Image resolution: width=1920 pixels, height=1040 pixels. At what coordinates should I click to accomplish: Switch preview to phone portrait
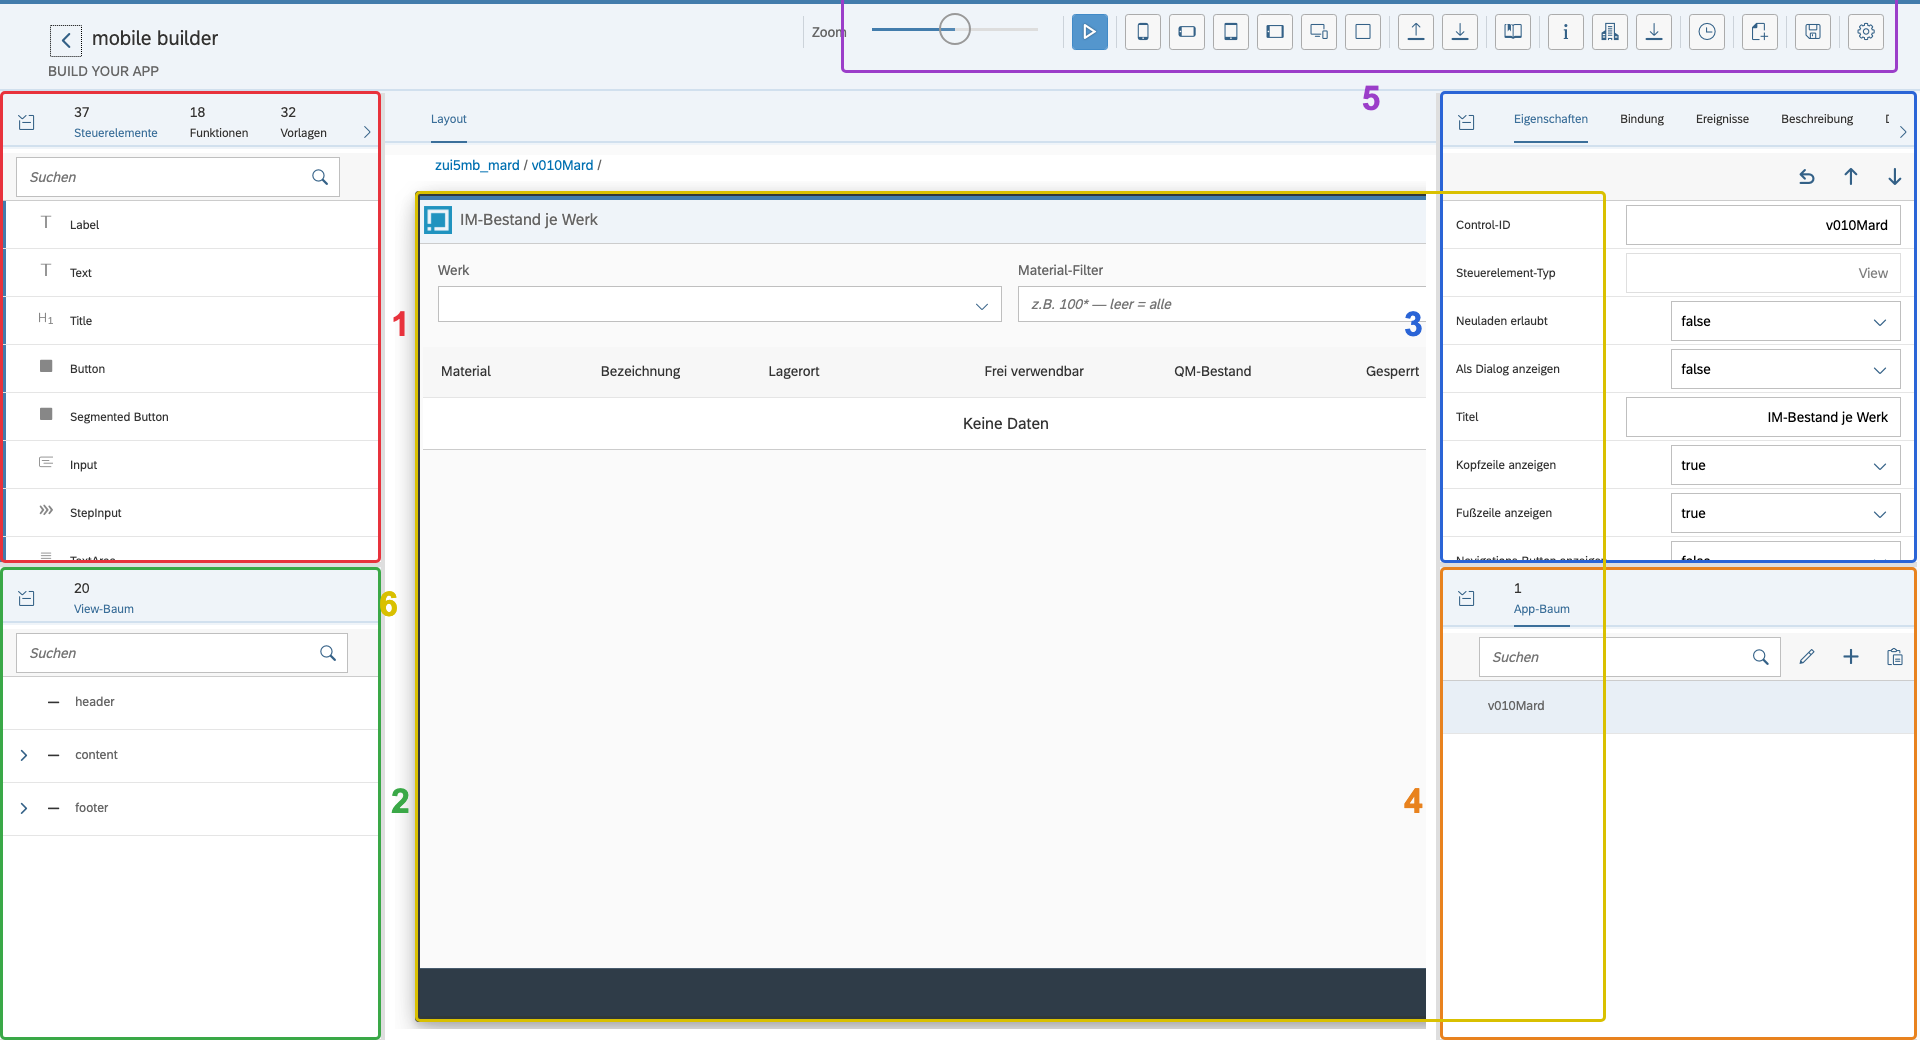1143,32
